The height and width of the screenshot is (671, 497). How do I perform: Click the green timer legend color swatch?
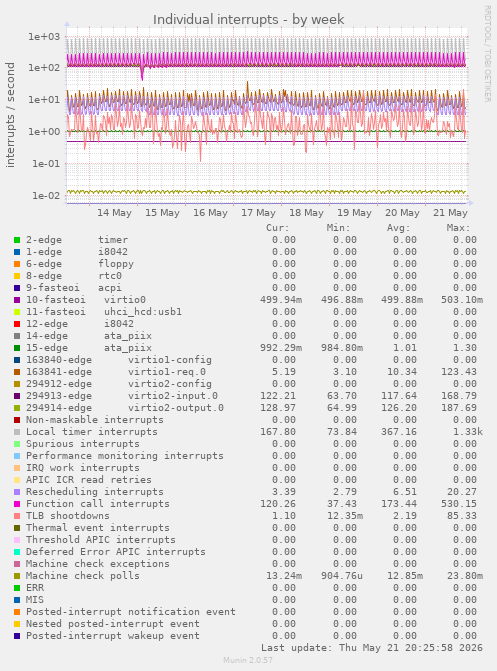[x=17, y=240]
